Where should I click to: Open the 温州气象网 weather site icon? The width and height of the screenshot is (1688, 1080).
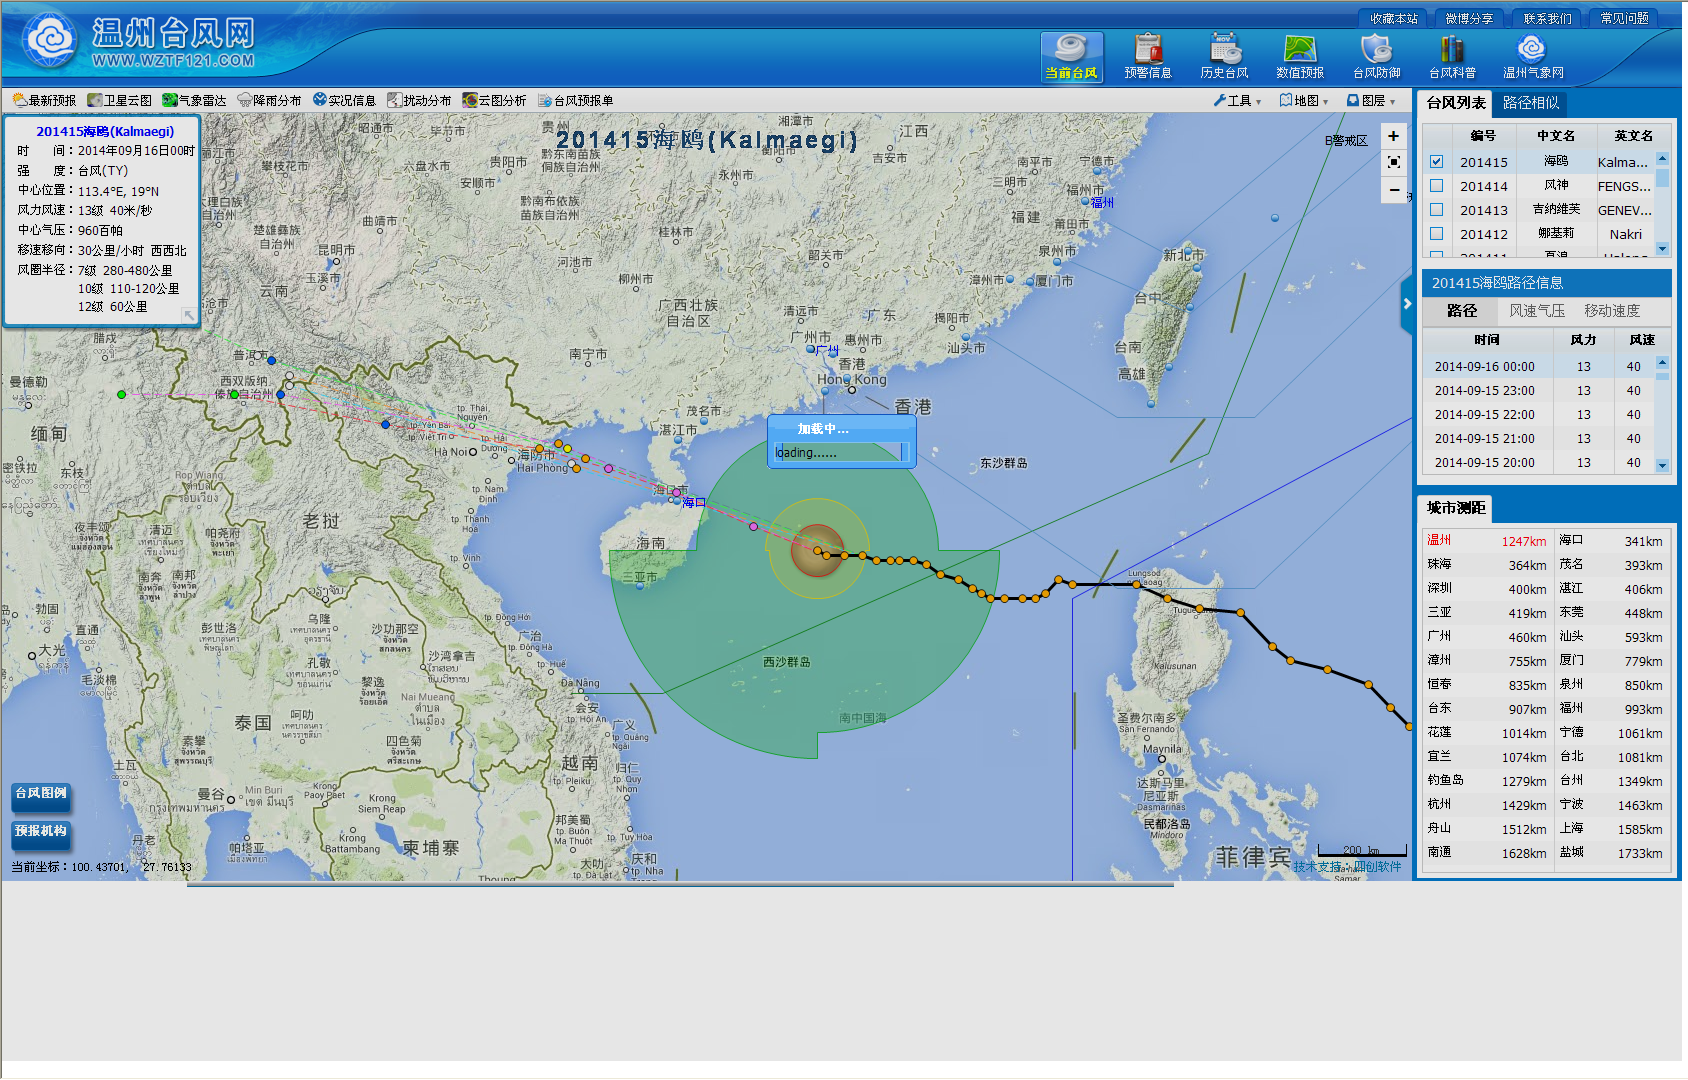click(1532, 56)
